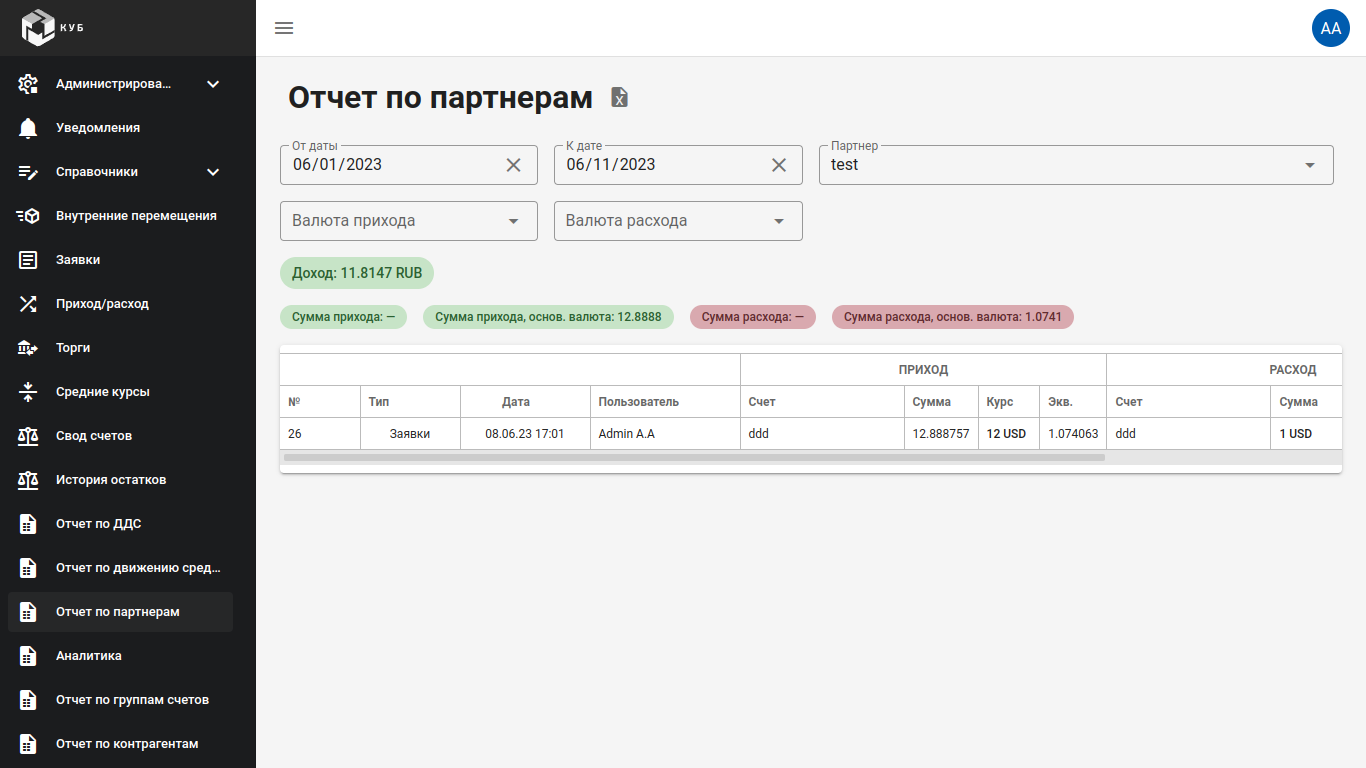
Task: Open Торги menu item
Action: tap(120, 348)
